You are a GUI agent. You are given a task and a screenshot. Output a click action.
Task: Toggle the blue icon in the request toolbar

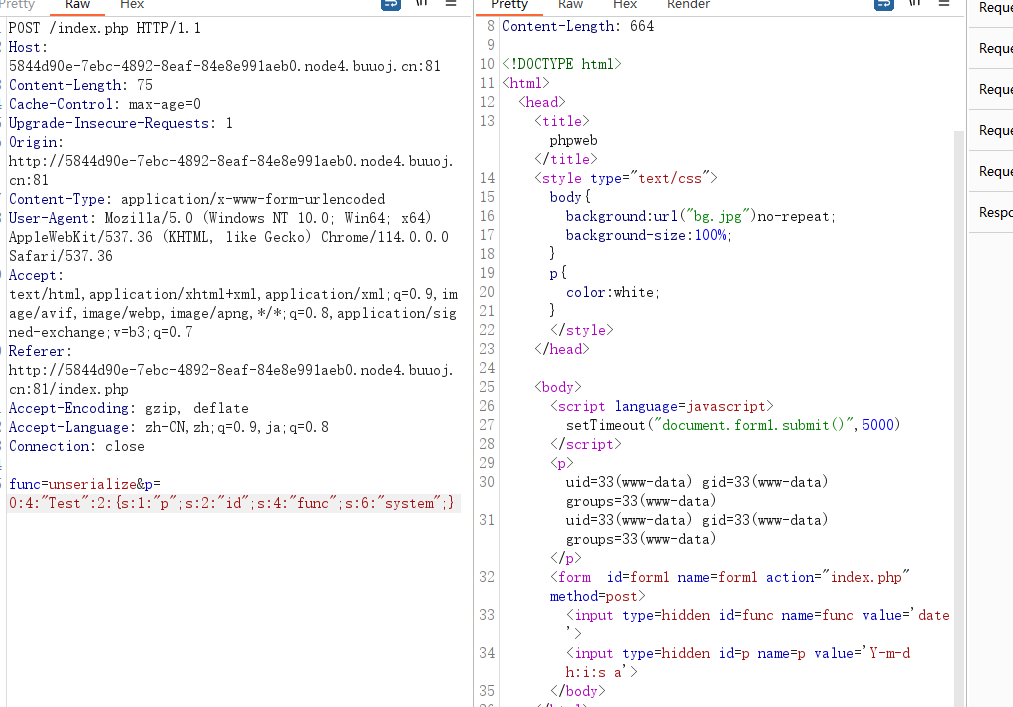[x=390, y=4]
